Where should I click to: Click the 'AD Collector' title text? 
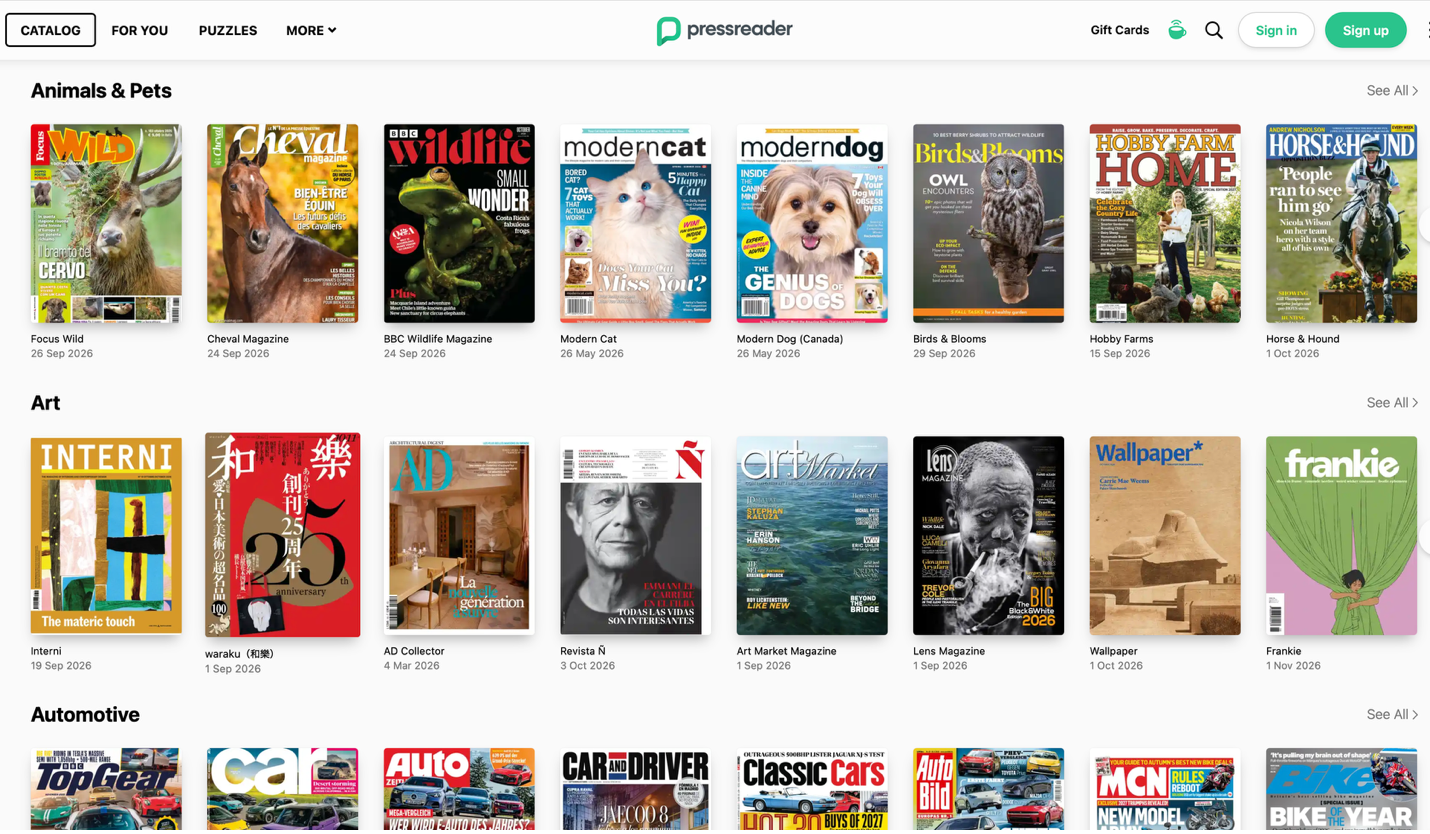tap(414, 651)
